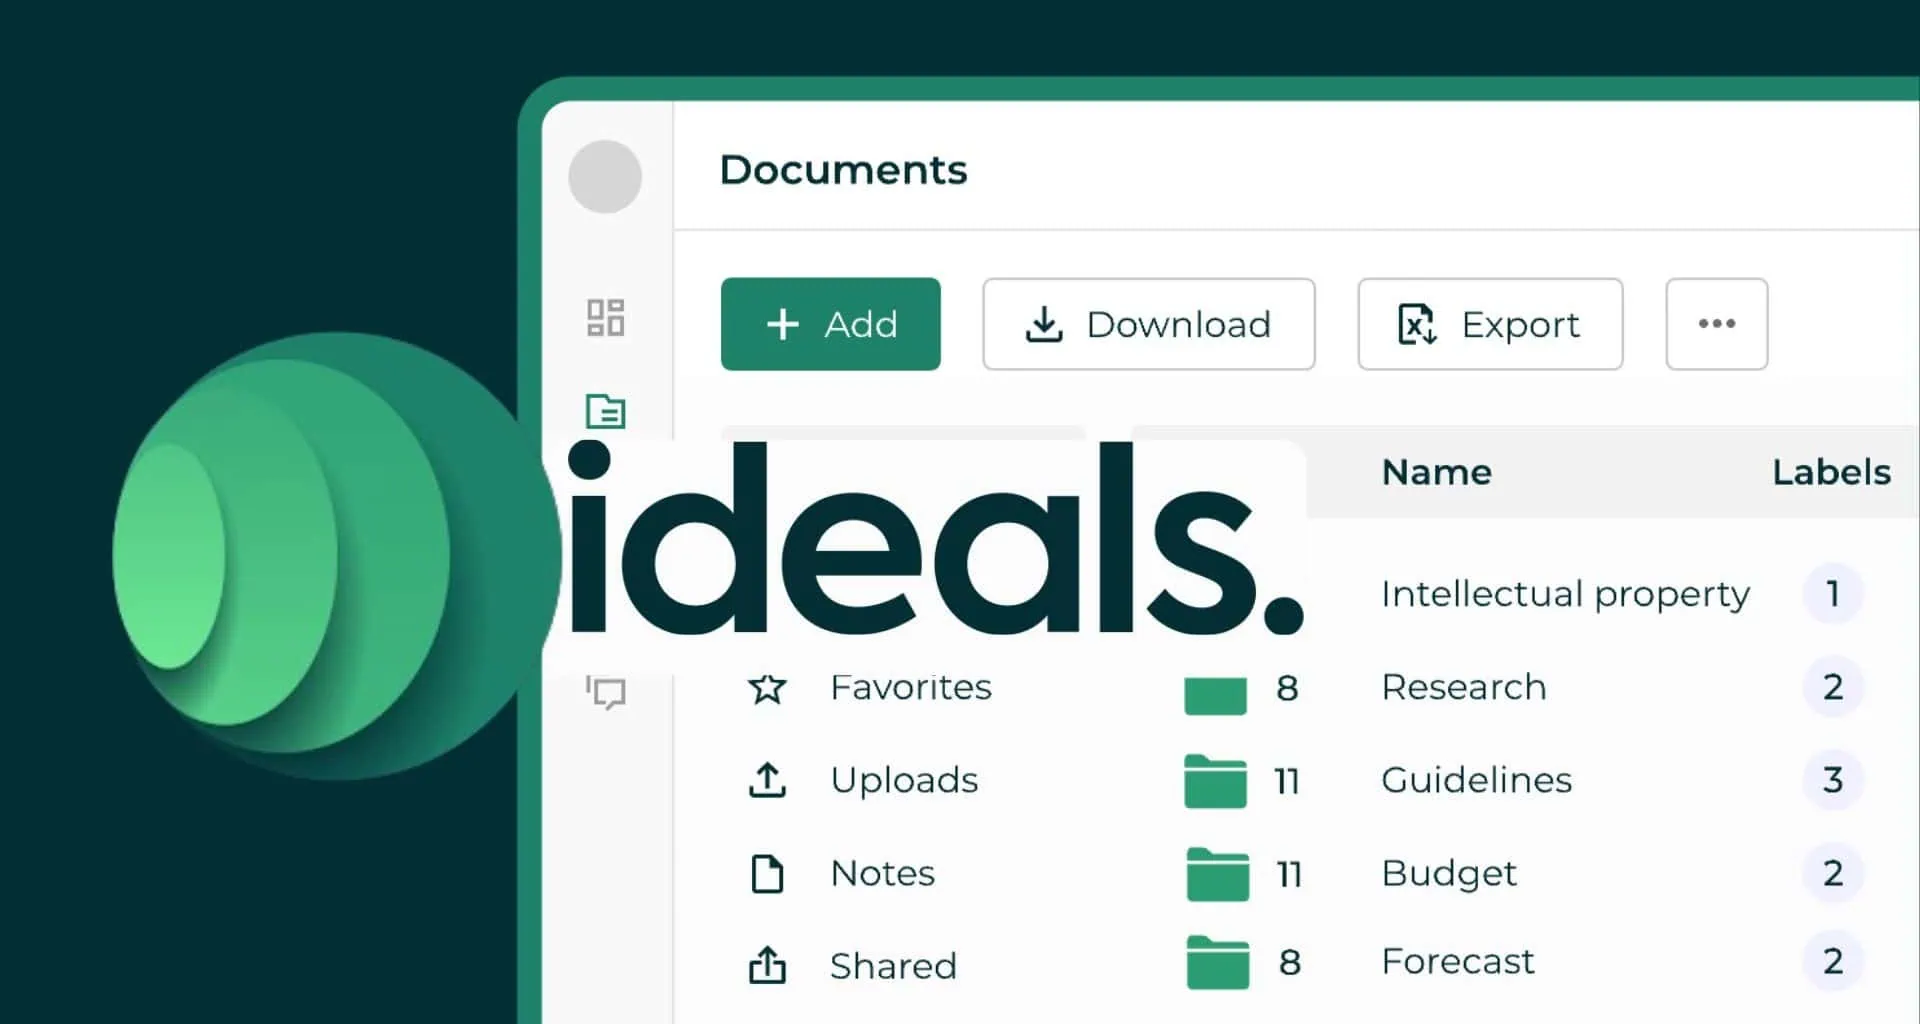Show the Shared items
The image size is (1920, 1024).
click(893, 966)
